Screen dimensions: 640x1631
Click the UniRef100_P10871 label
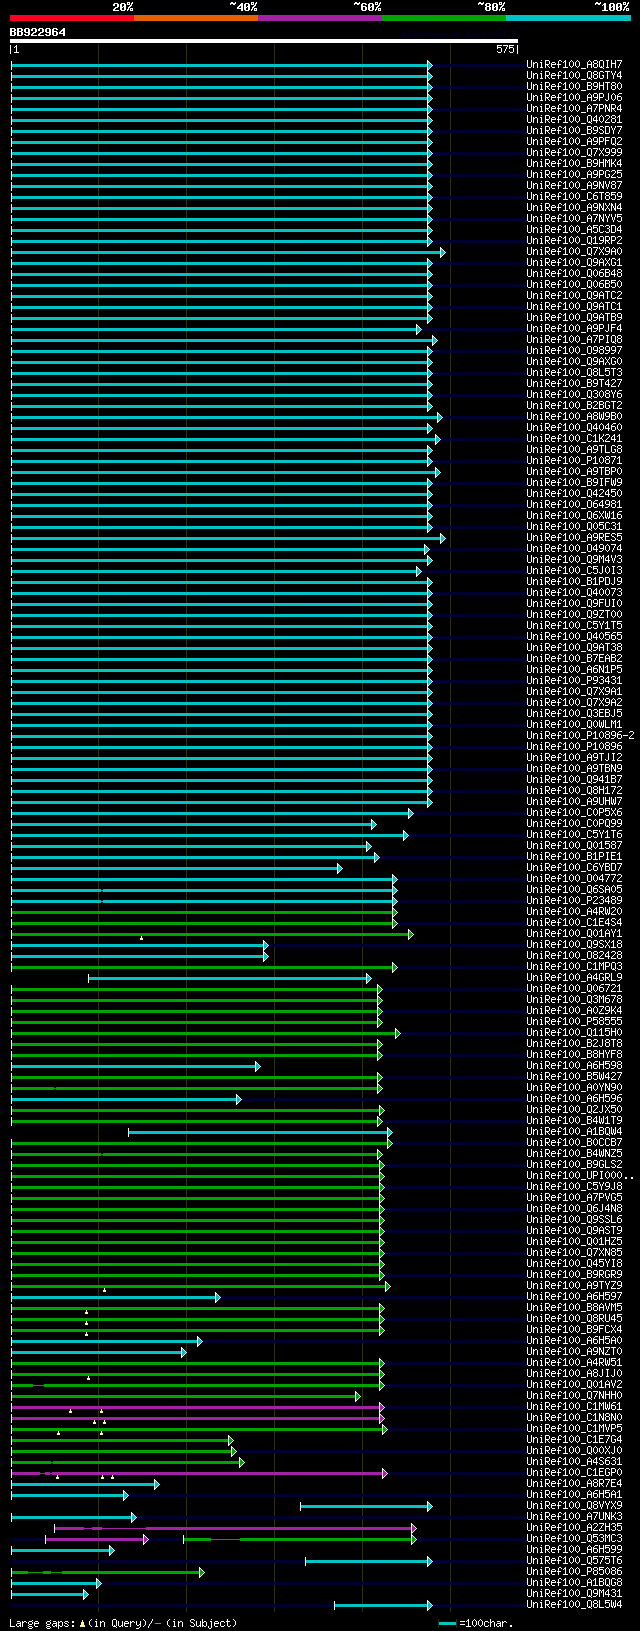tap(574, 461)
